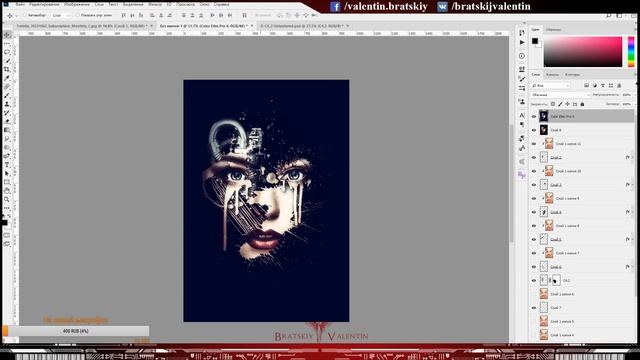Select the Lasso tool

[x=7, y=52]
